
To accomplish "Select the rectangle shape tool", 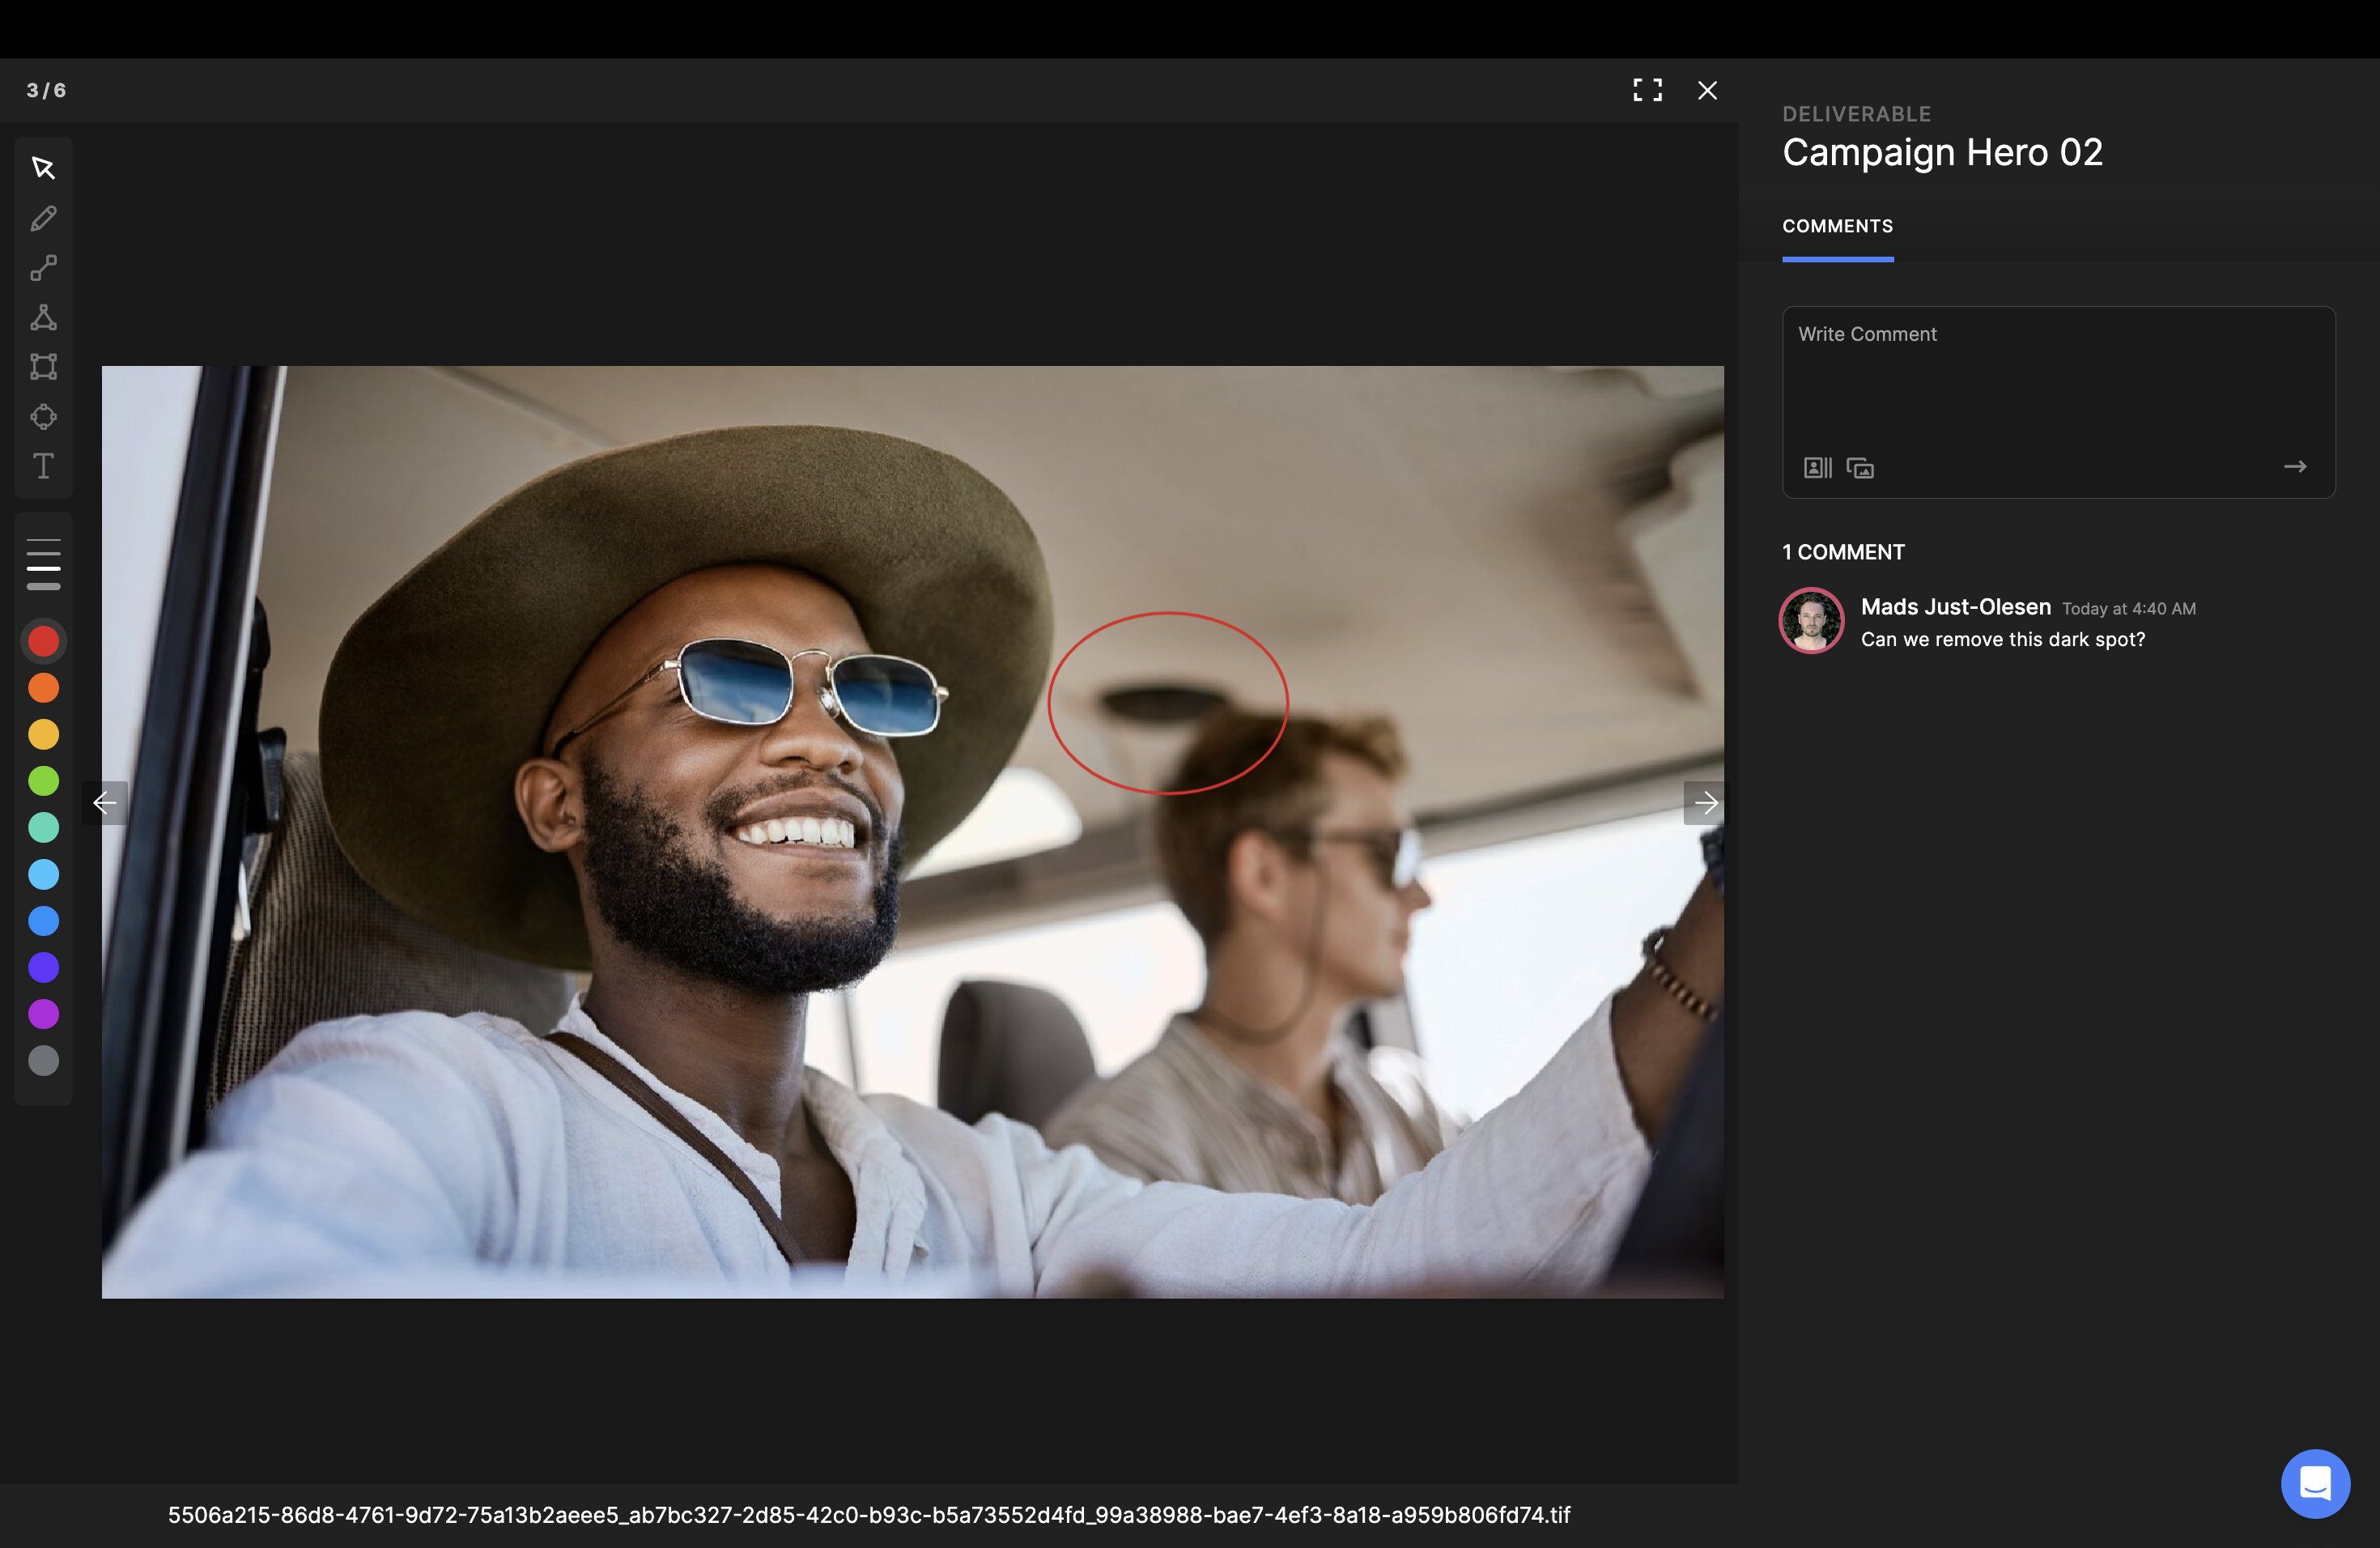I will tap(43, 367).
